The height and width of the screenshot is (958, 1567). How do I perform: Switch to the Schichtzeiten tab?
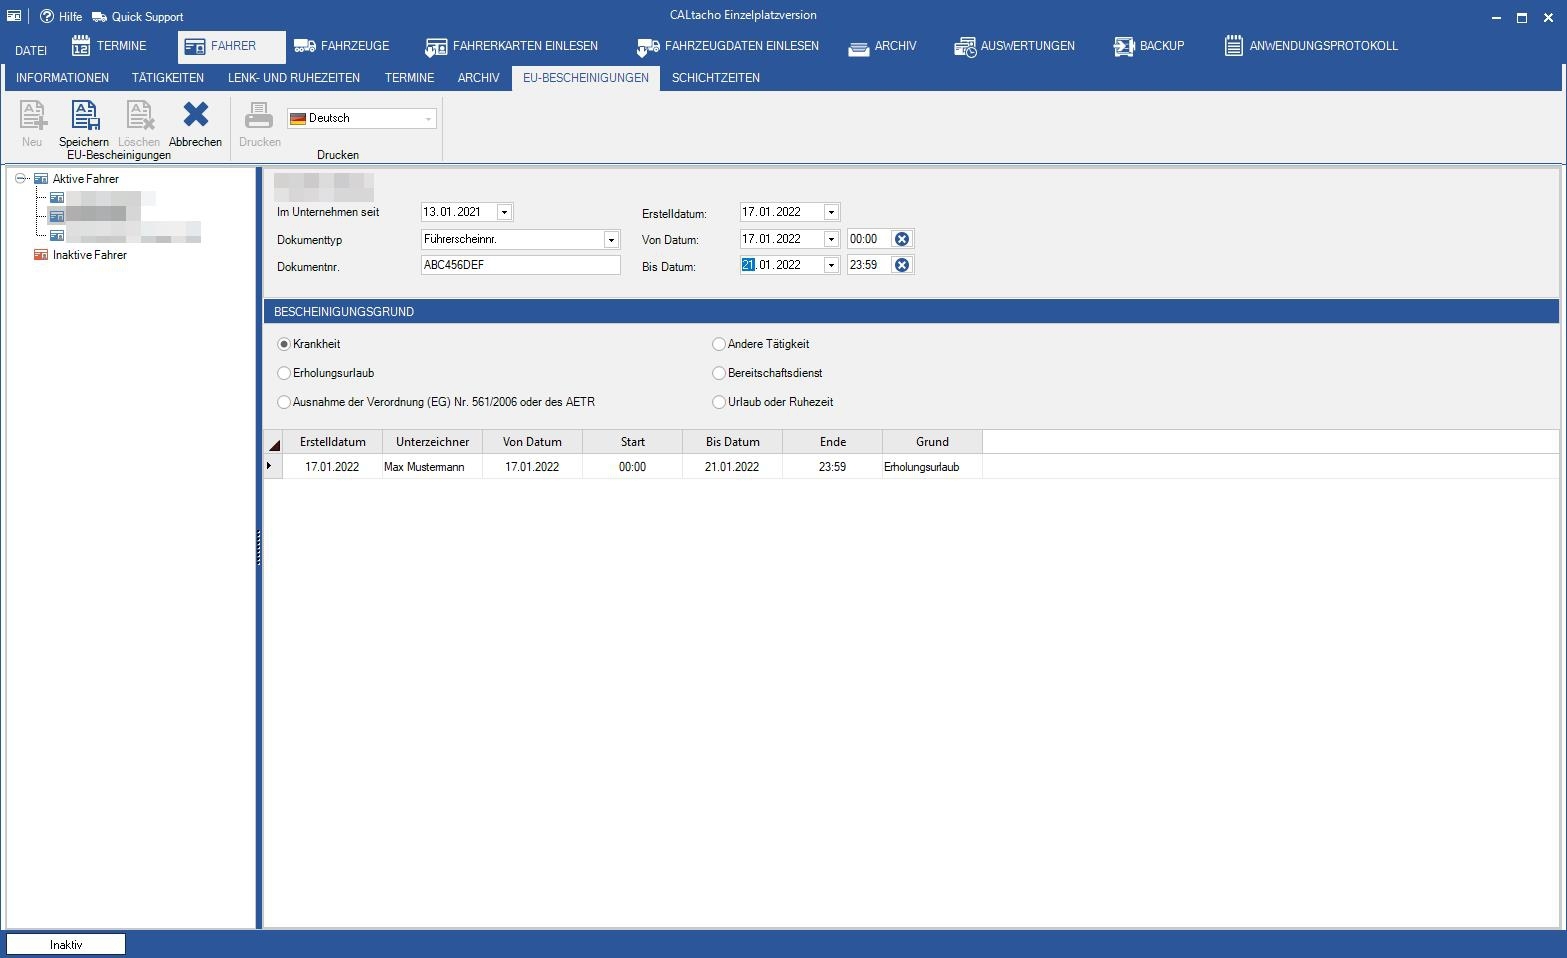pyautogui.click(x=715, y=78)
